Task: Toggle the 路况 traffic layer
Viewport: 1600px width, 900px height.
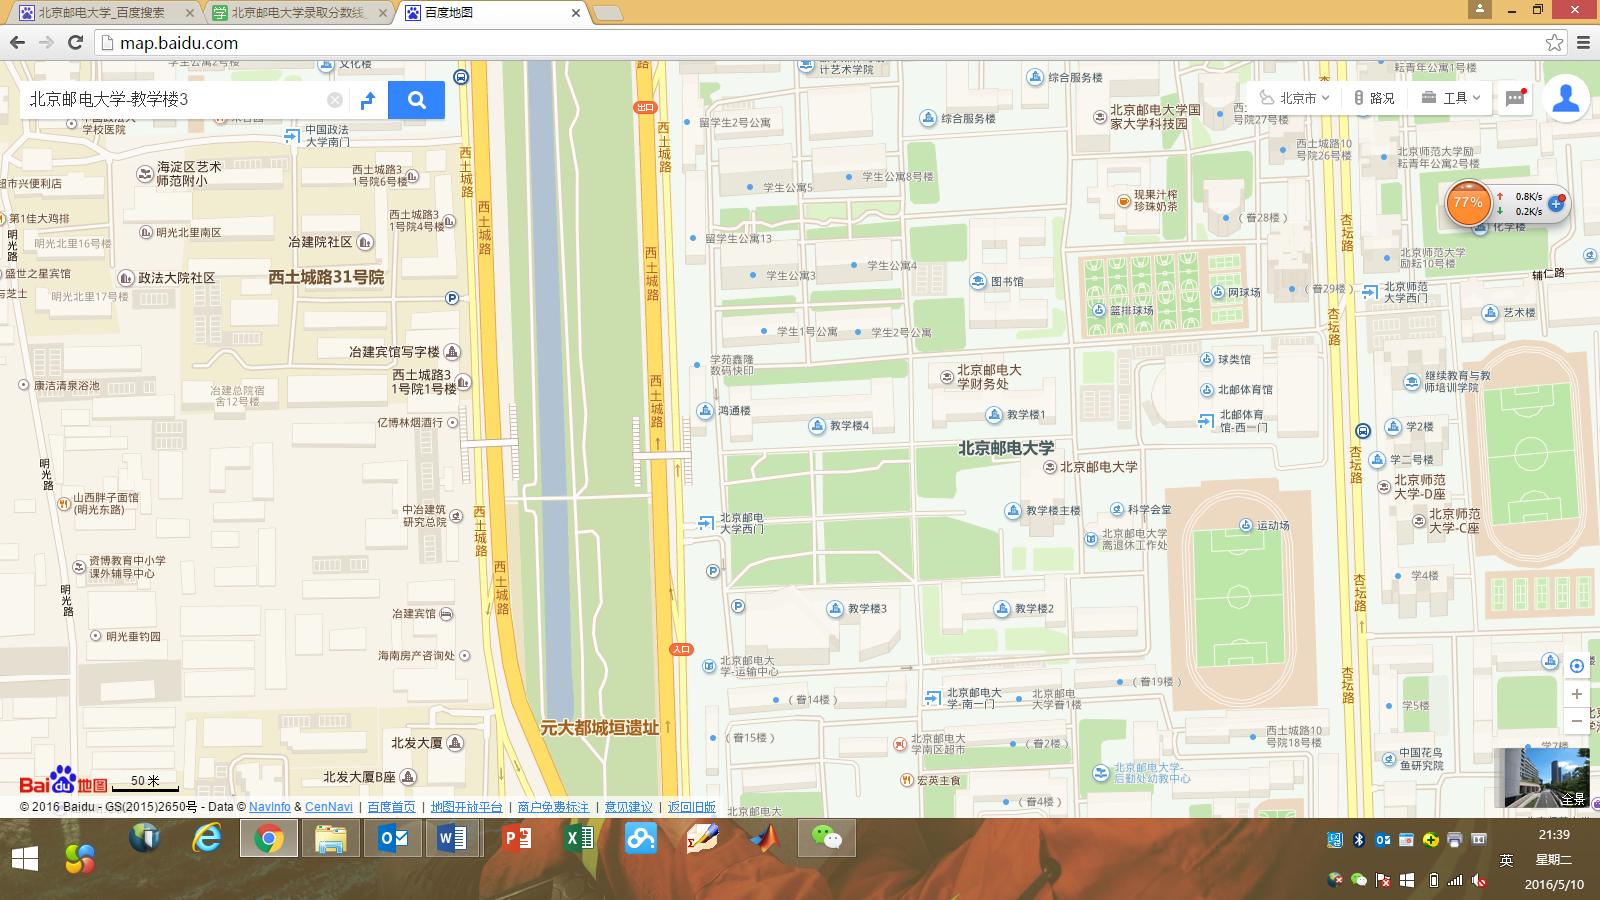Action: (x=1373, y=98)
